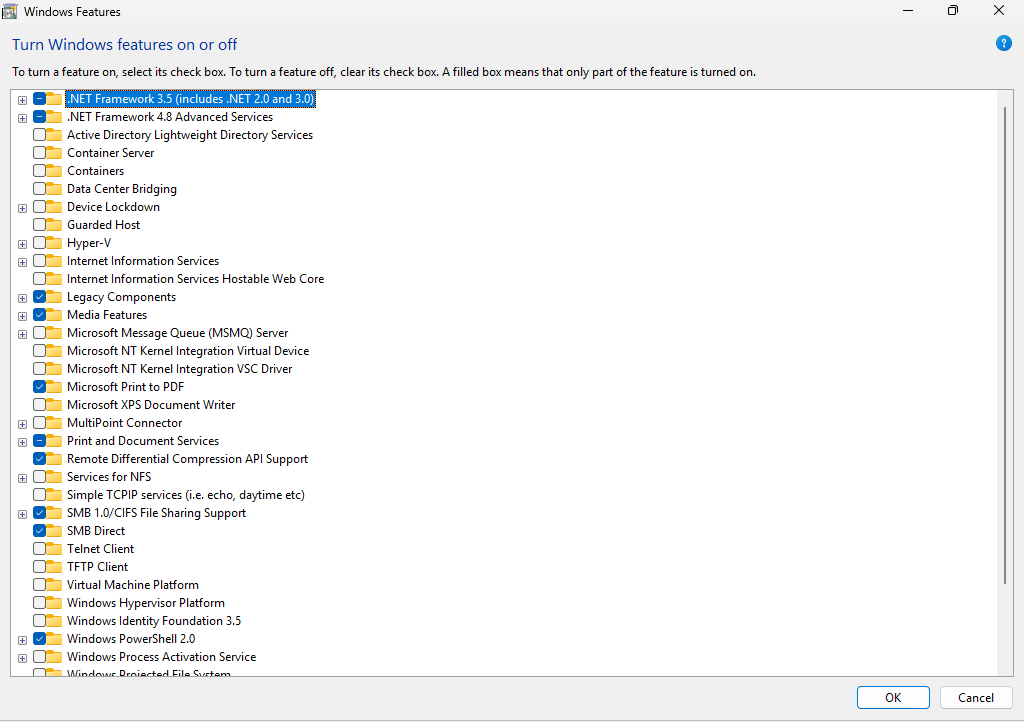Expand the Internet Information Services tree node

pyautogui.click(x=22, y=262)
